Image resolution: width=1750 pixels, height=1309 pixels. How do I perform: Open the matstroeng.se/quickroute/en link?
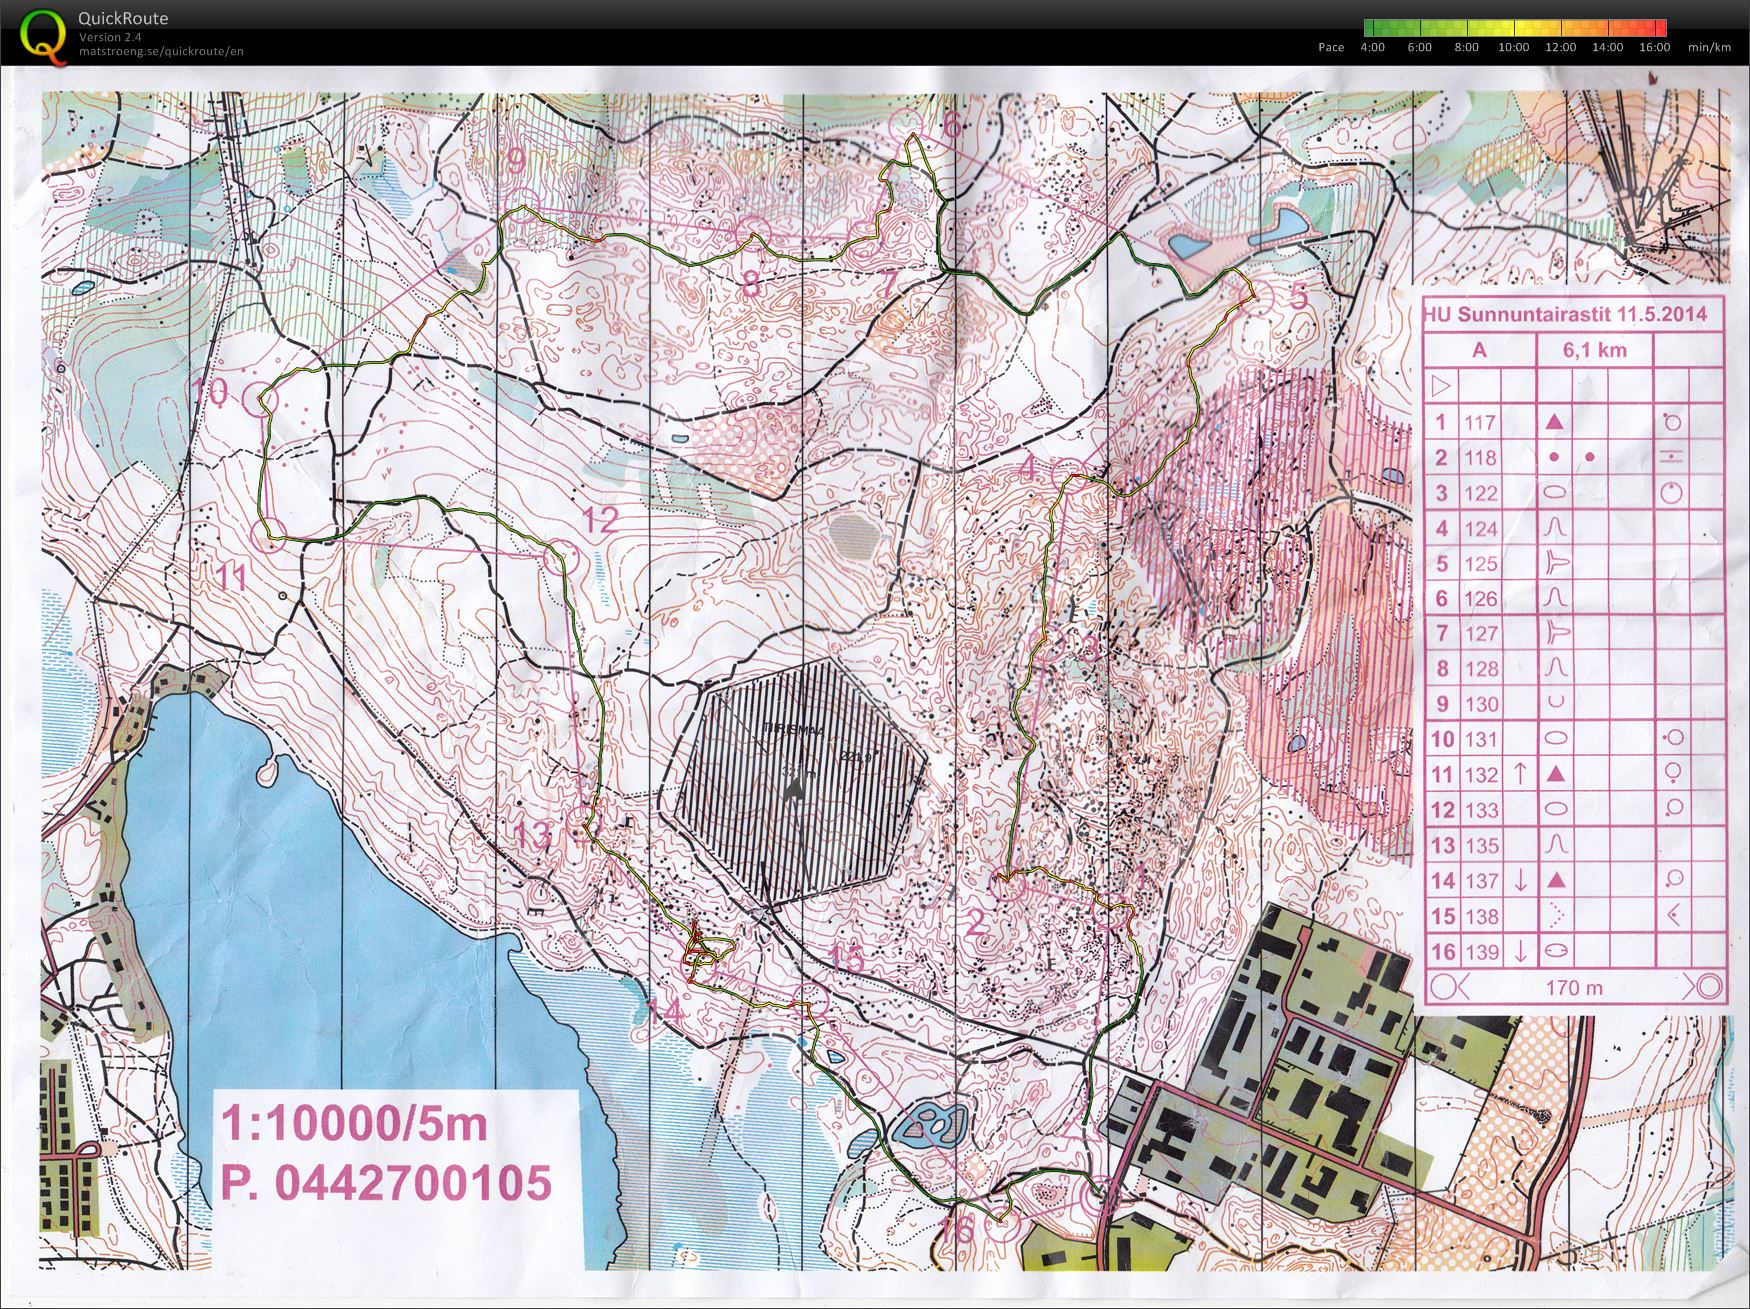(161, 52)
